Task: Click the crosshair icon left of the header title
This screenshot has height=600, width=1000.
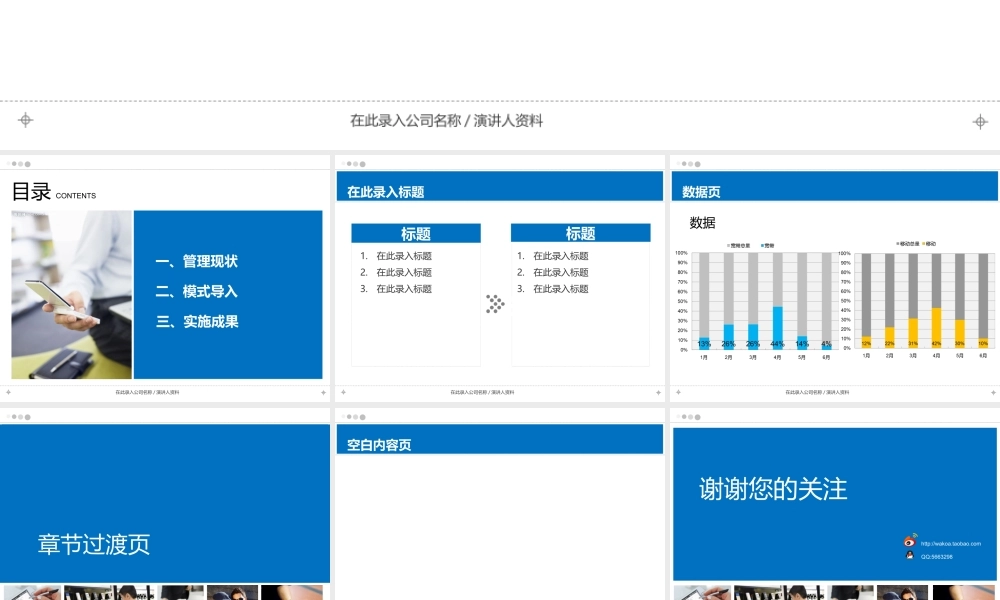Action: click(26, 120)
